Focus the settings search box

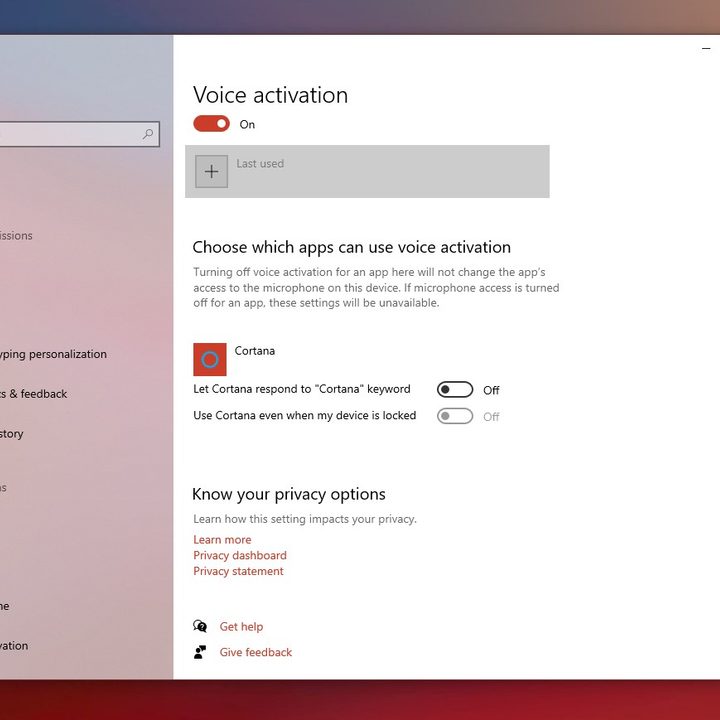tap(79, 134)
